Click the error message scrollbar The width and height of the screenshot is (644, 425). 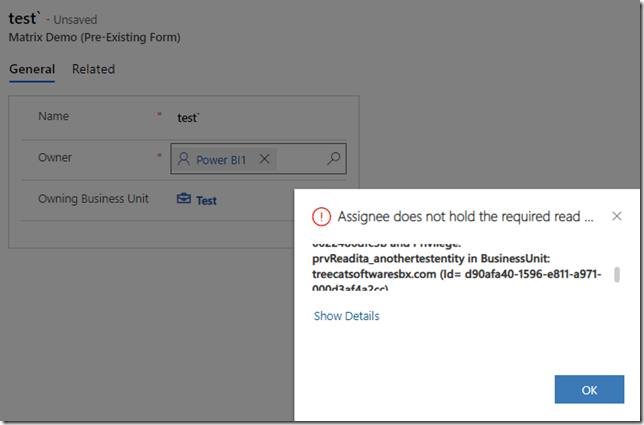(x=617, y=274)
